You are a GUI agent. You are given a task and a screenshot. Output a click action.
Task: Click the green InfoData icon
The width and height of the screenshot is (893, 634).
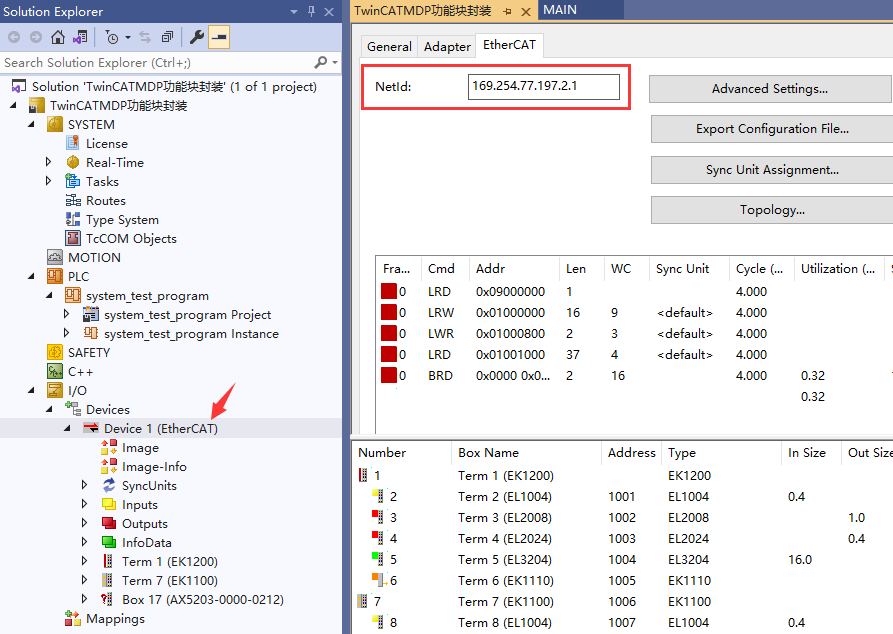pos(109,542)
